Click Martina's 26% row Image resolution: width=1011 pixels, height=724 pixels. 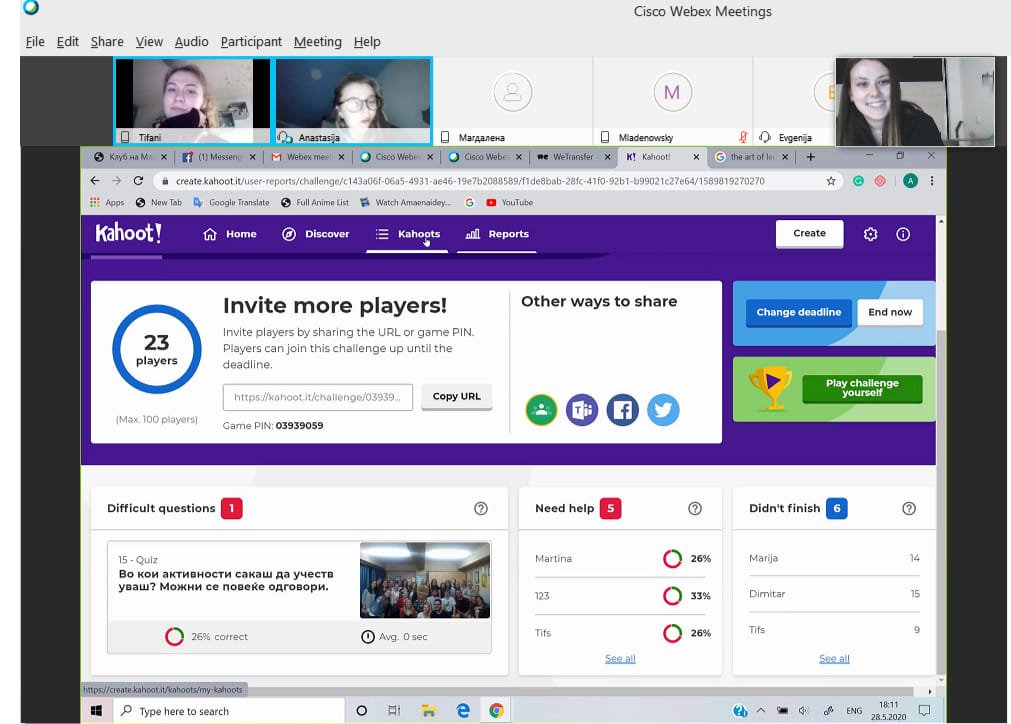tap(623, 559)
